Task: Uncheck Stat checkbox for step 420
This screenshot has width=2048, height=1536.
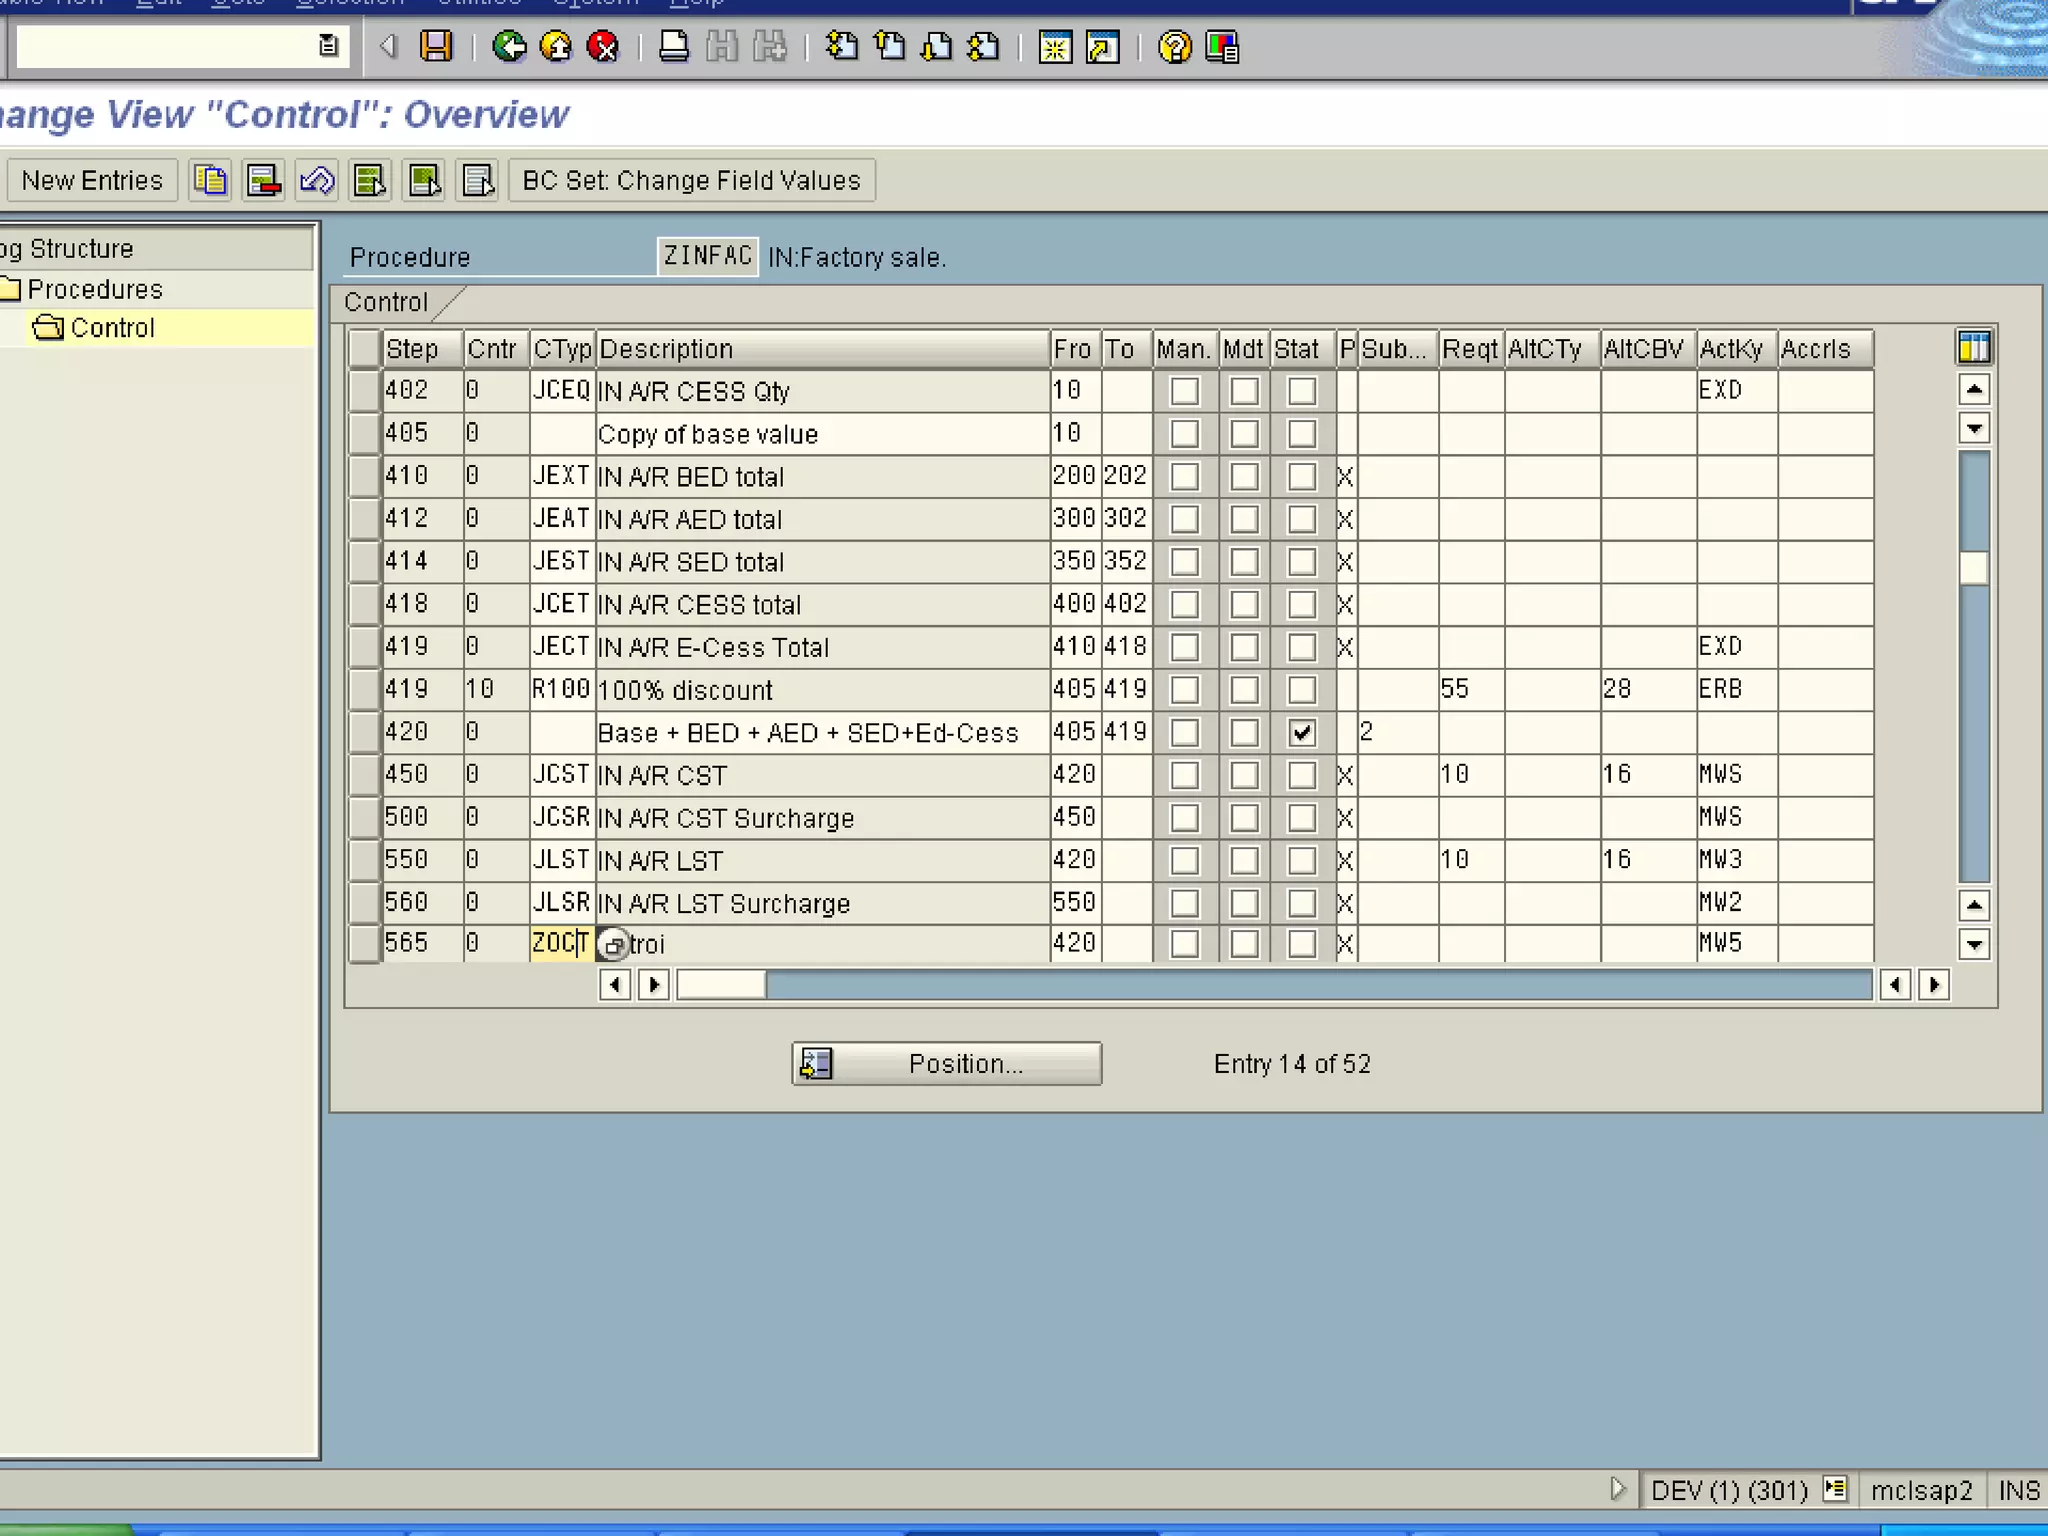Action: coord(1301,733)
